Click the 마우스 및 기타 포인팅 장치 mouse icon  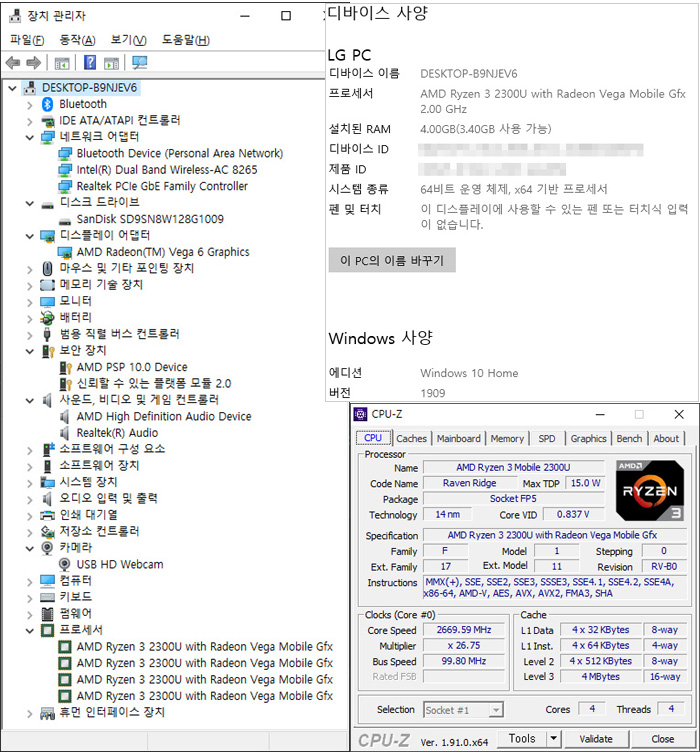(x=47, y=268)
